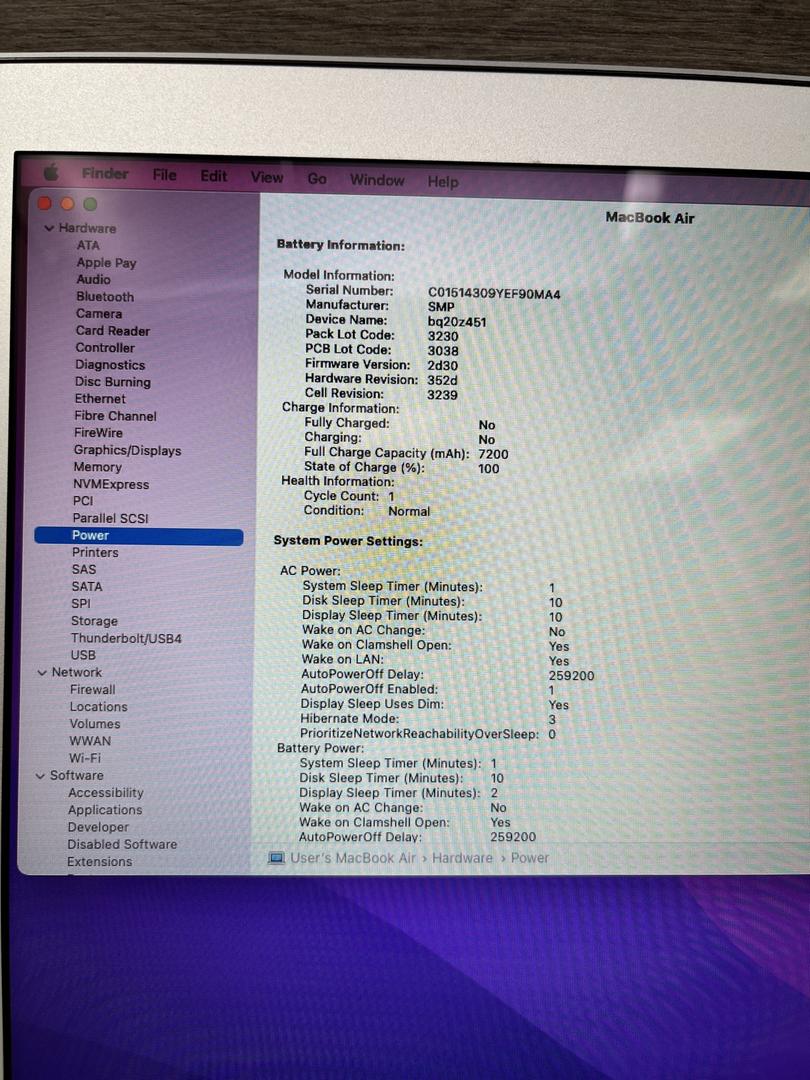Open the Finder menu
The width and height of the screenshot is (810, 1080).
tap(105, 174)
